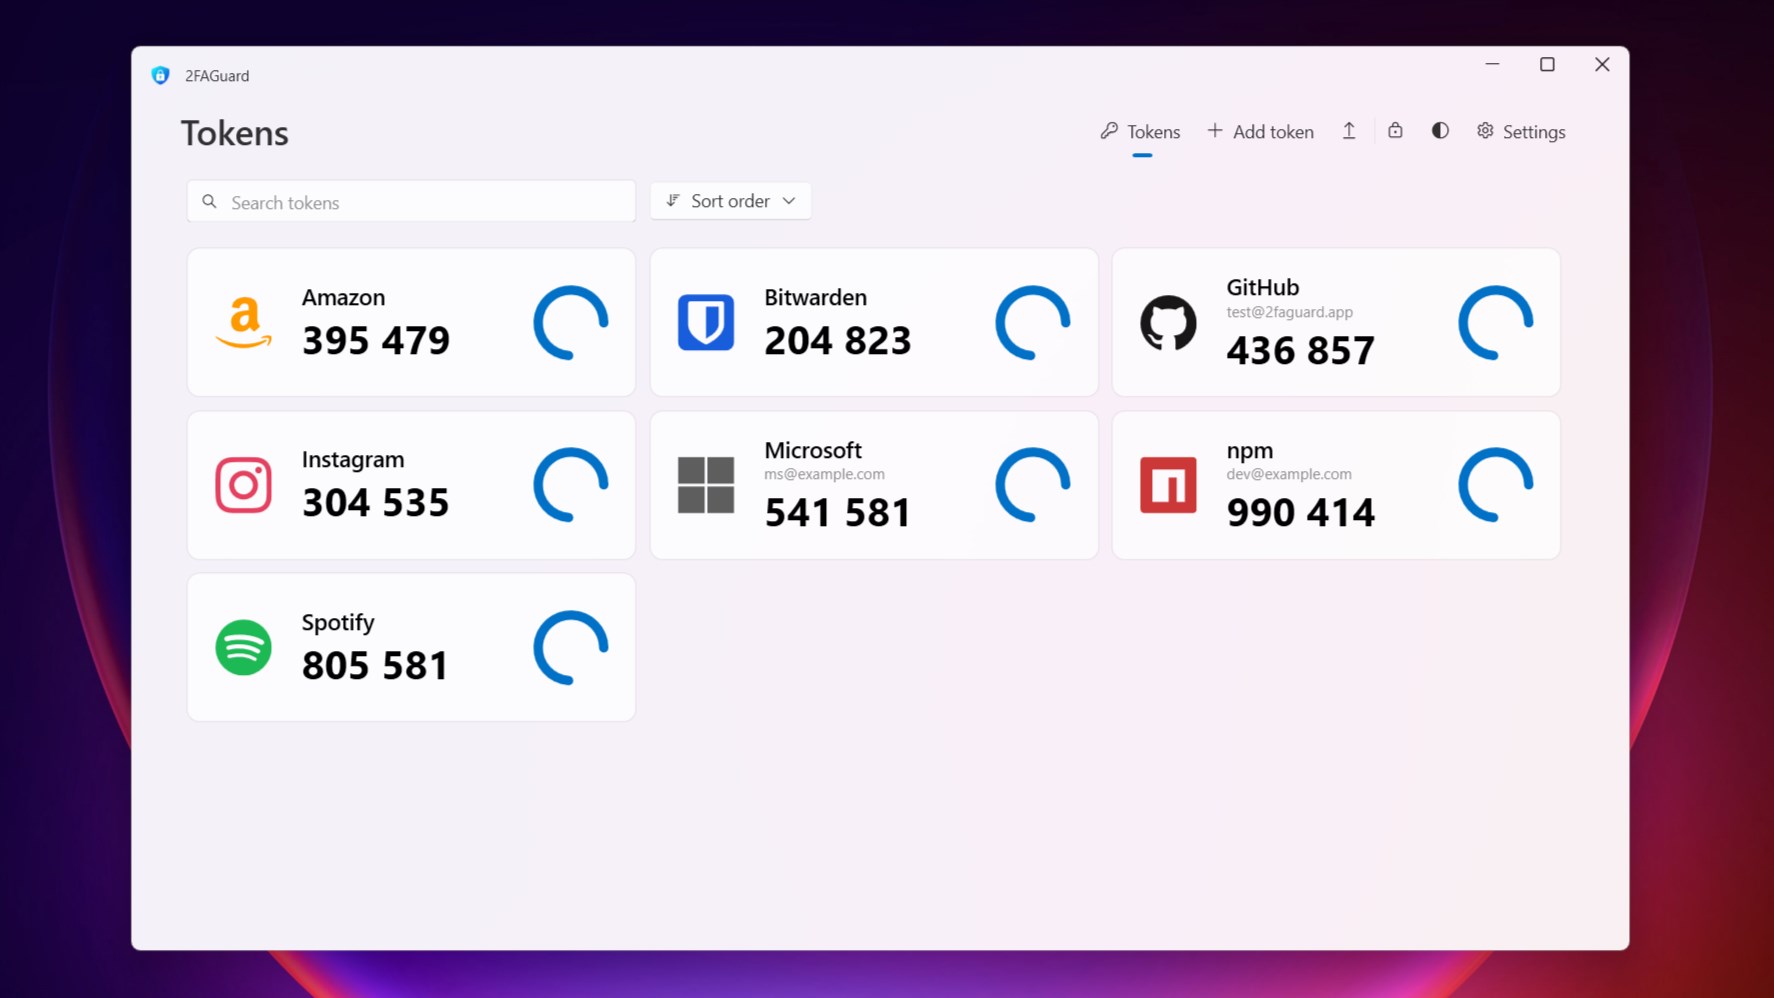Click the Add token button
Viewport: 1774px width, 998px height.
click(1260, 131)
